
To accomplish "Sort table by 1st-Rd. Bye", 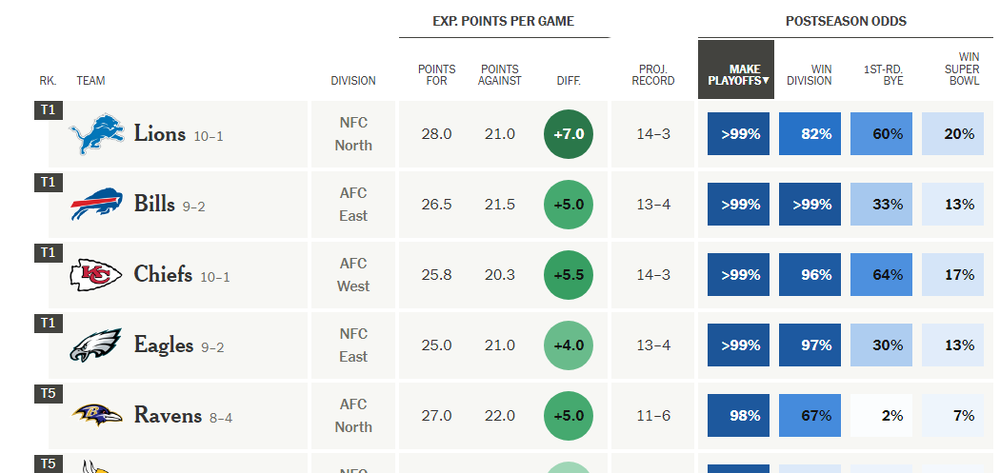I will tap(883, 75).
